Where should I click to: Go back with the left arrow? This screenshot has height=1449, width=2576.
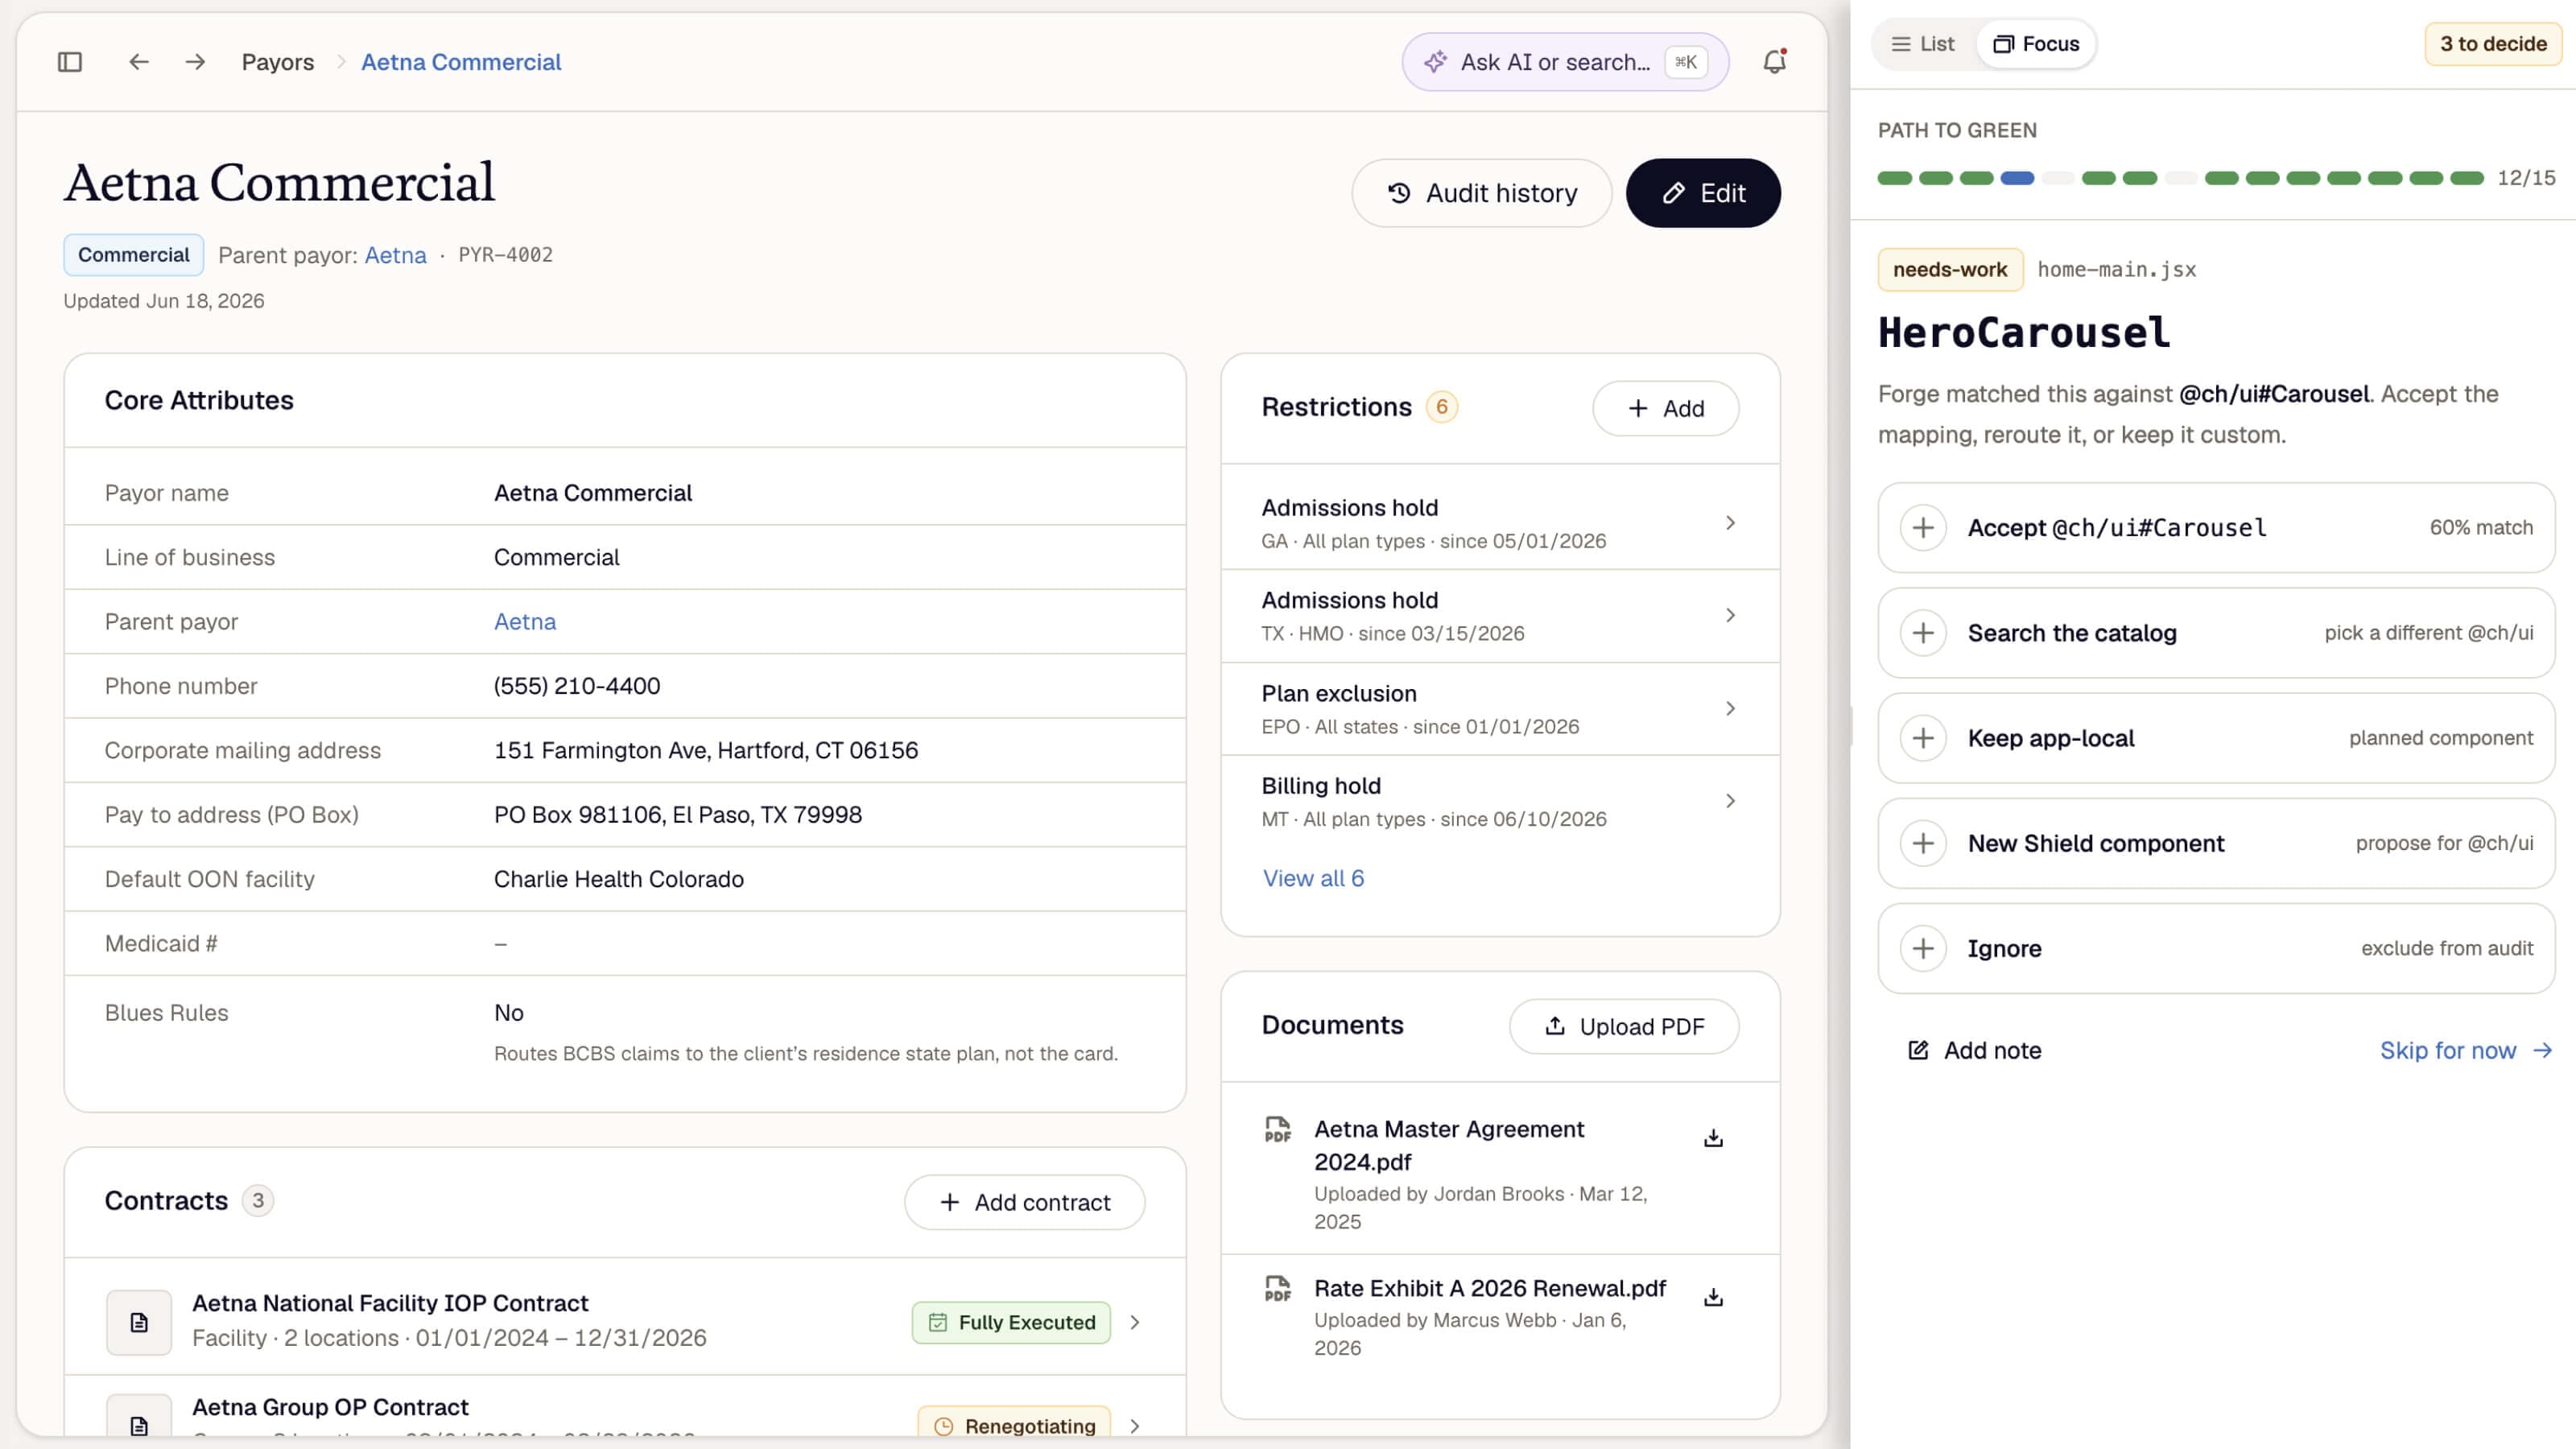139,62
